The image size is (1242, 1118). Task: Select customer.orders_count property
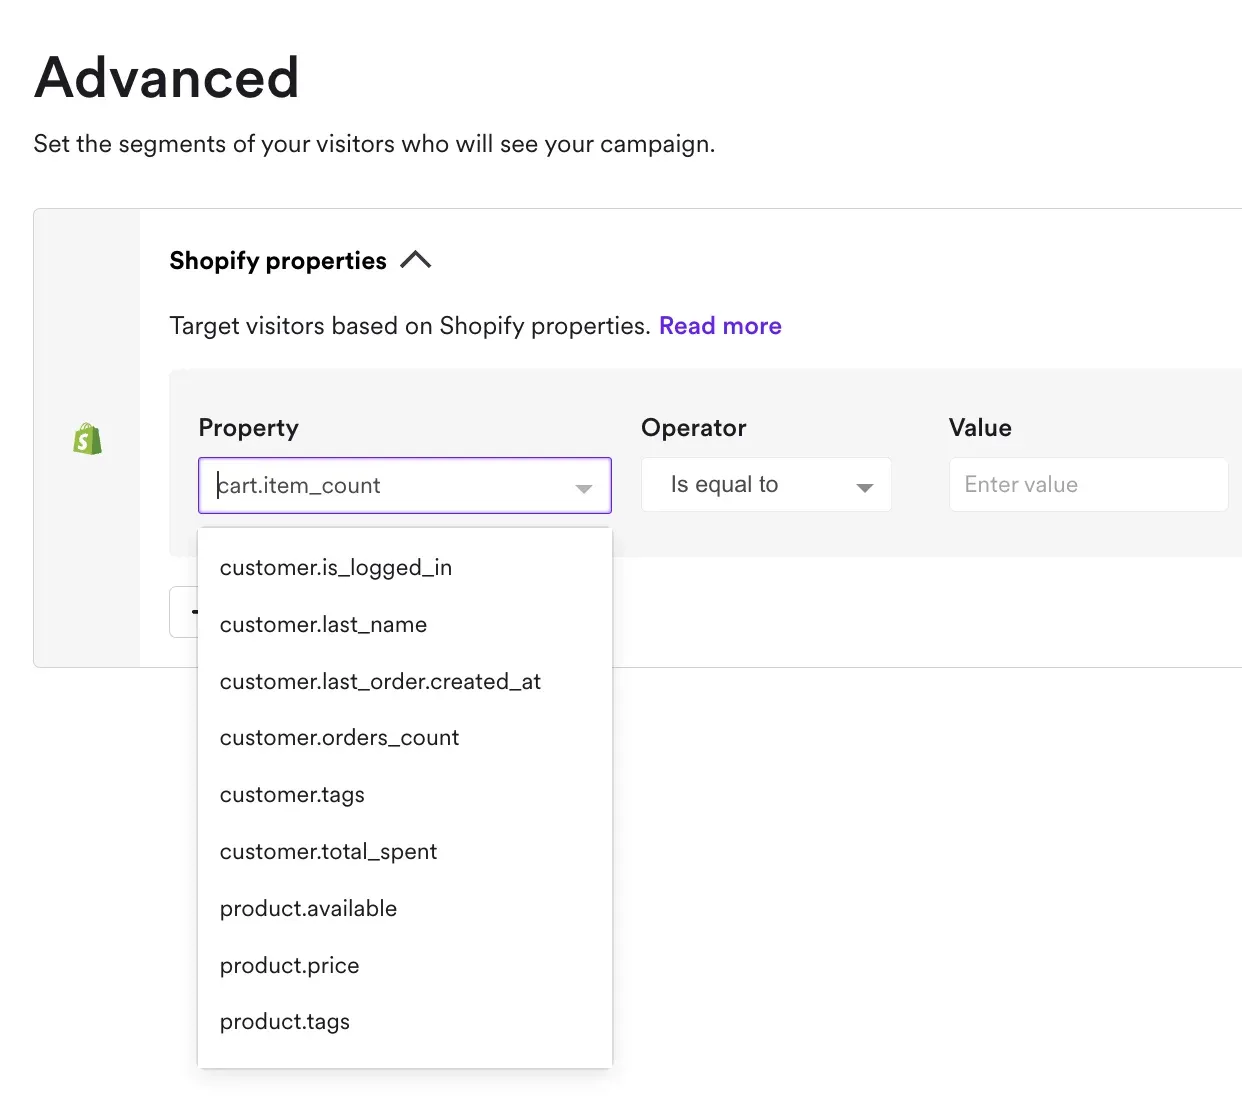tap(339, 738)
